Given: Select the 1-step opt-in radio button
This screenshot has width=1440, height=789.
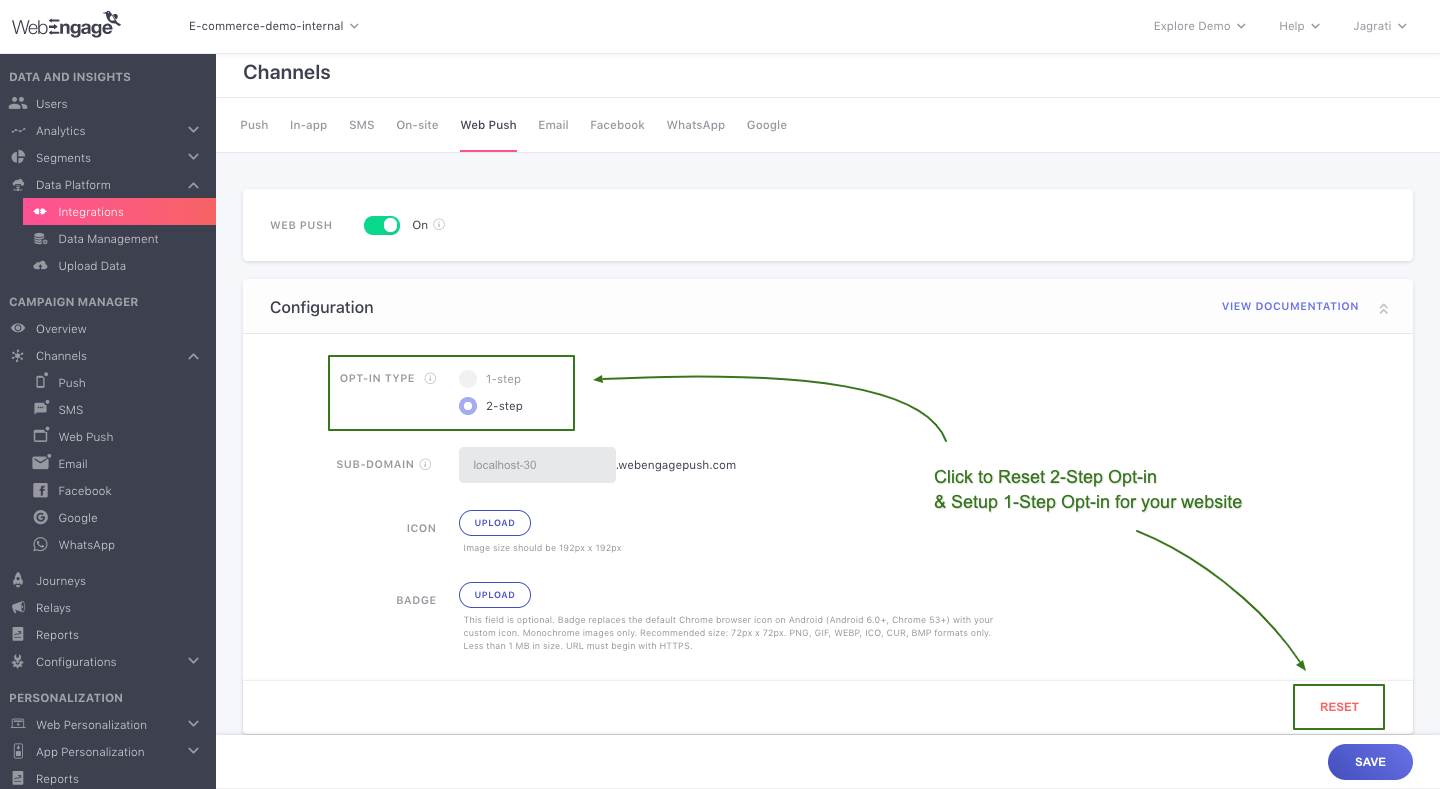Looking at the screenshot, I should pyautogui.click(x=468, y=379).
